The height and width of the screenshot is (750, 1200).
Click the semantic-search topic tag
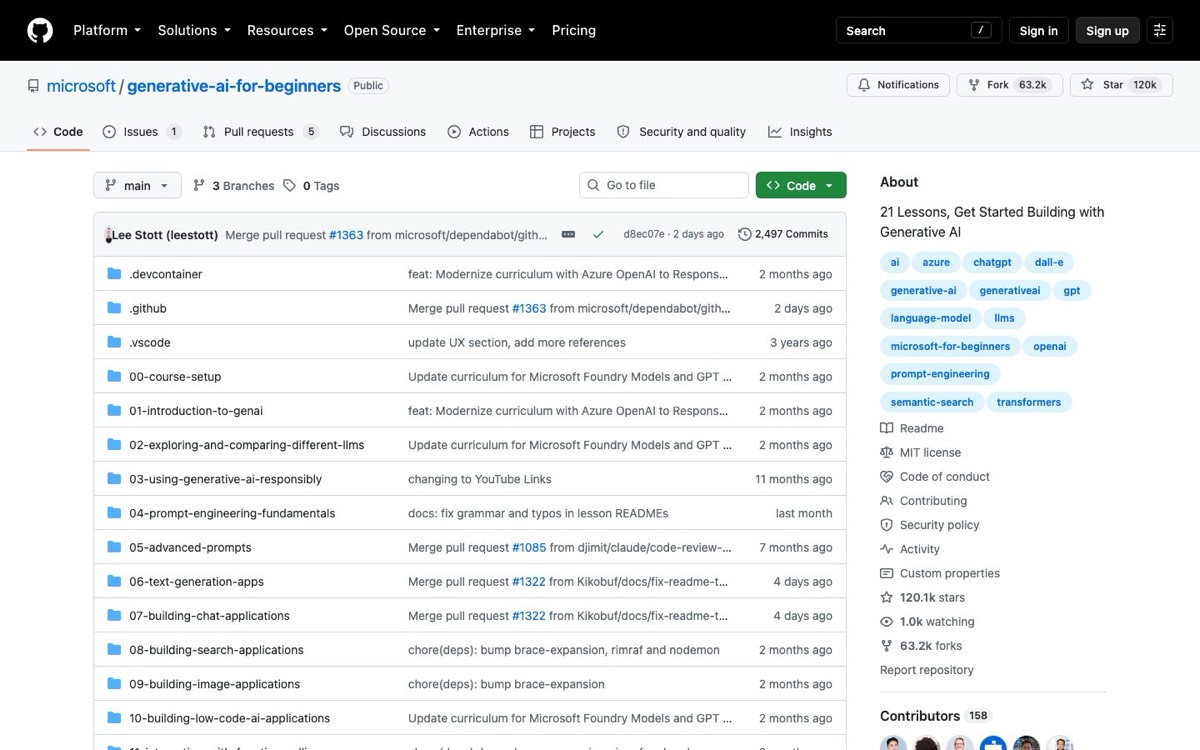coord(932,402)
